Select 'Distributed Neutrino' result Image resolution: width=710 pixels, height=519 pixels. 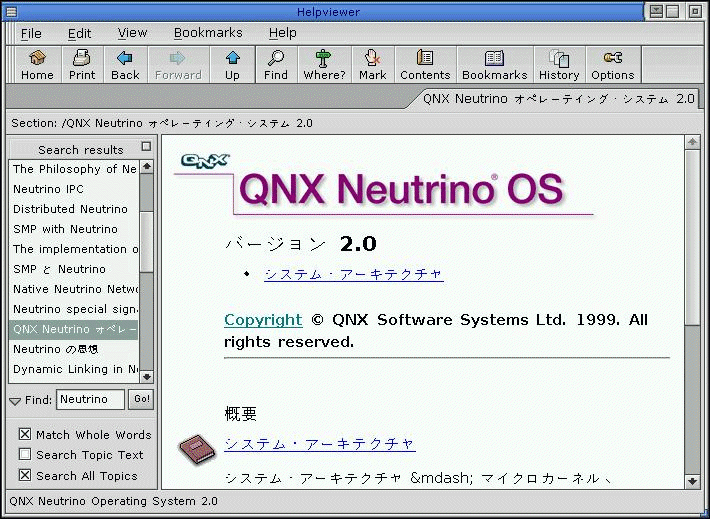tap(74, 209)
